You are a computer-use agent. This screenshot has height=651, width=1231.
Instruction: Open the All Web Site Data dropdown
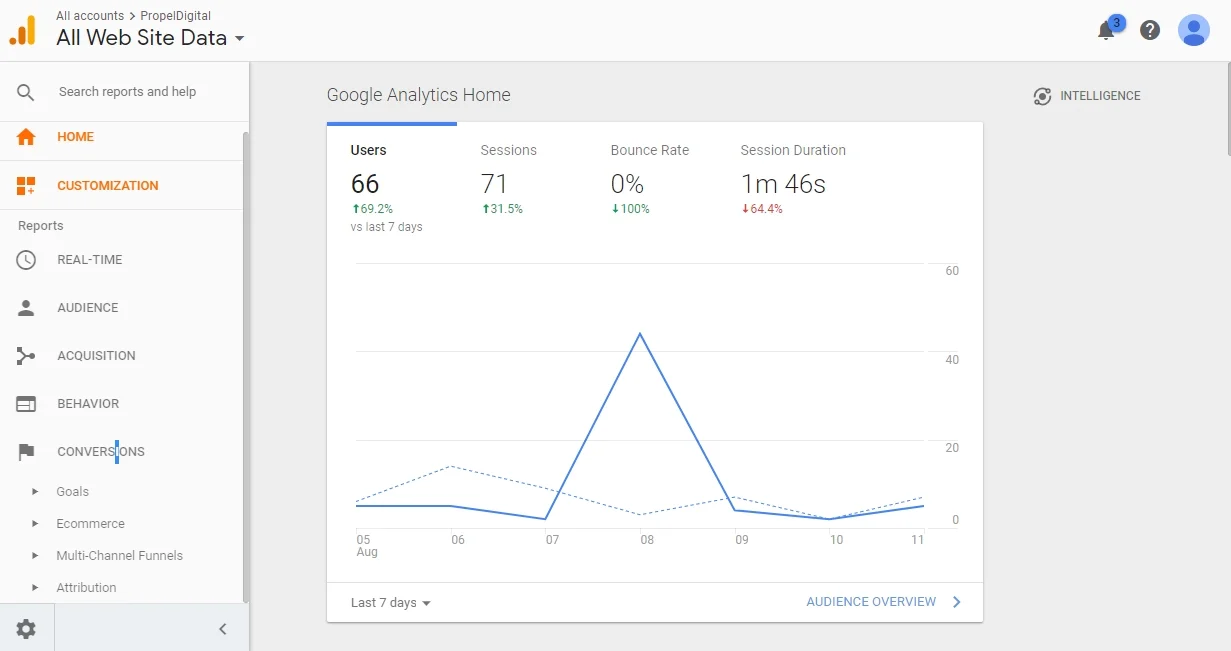click(150, 38)
